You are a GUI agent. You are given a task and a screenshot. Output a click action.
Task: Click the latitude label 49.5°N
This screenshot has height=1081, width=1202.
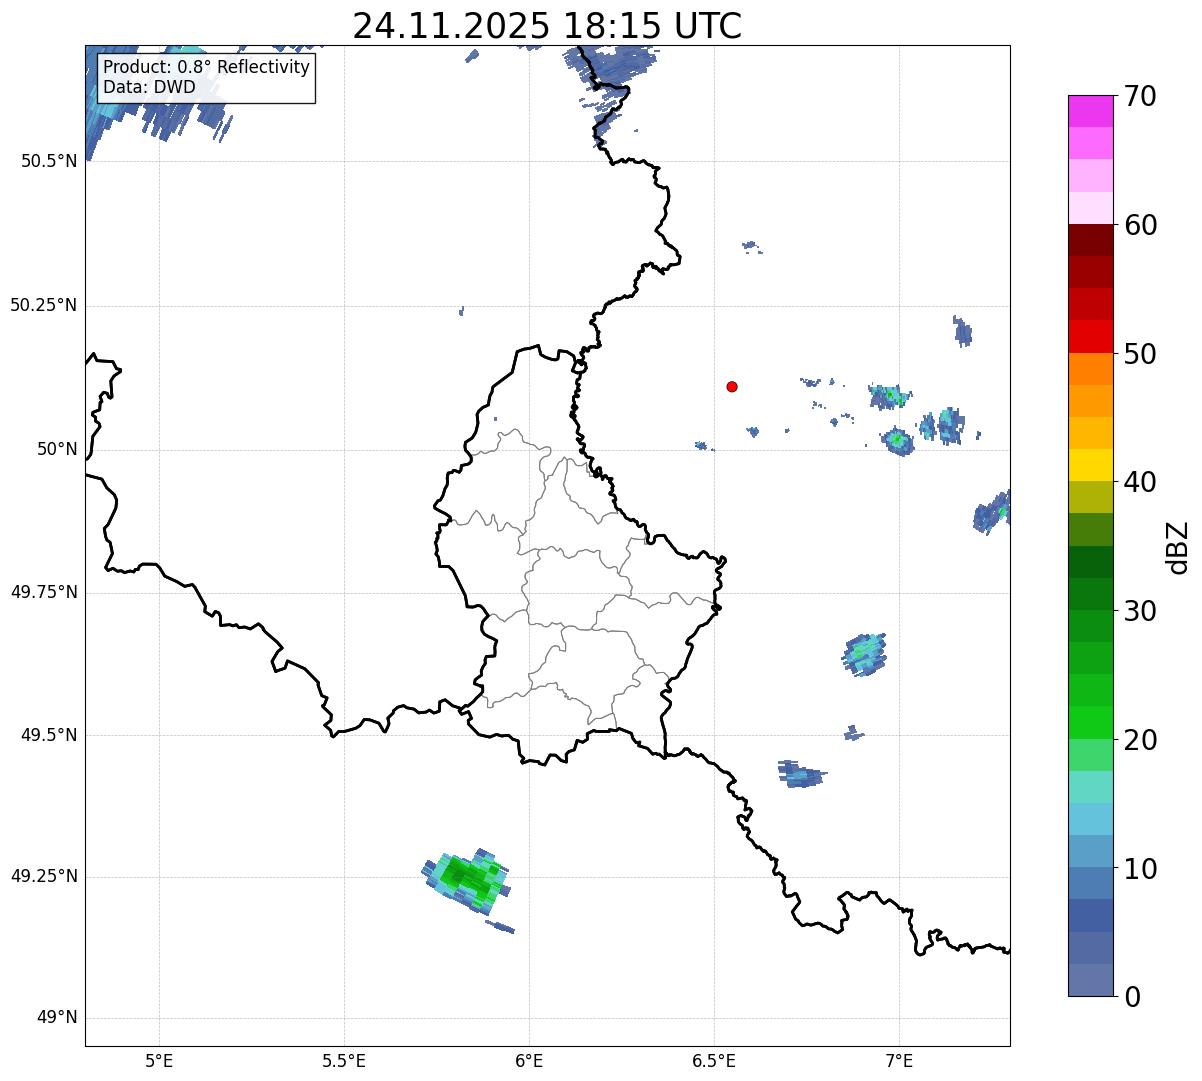(x=49, y=735)
